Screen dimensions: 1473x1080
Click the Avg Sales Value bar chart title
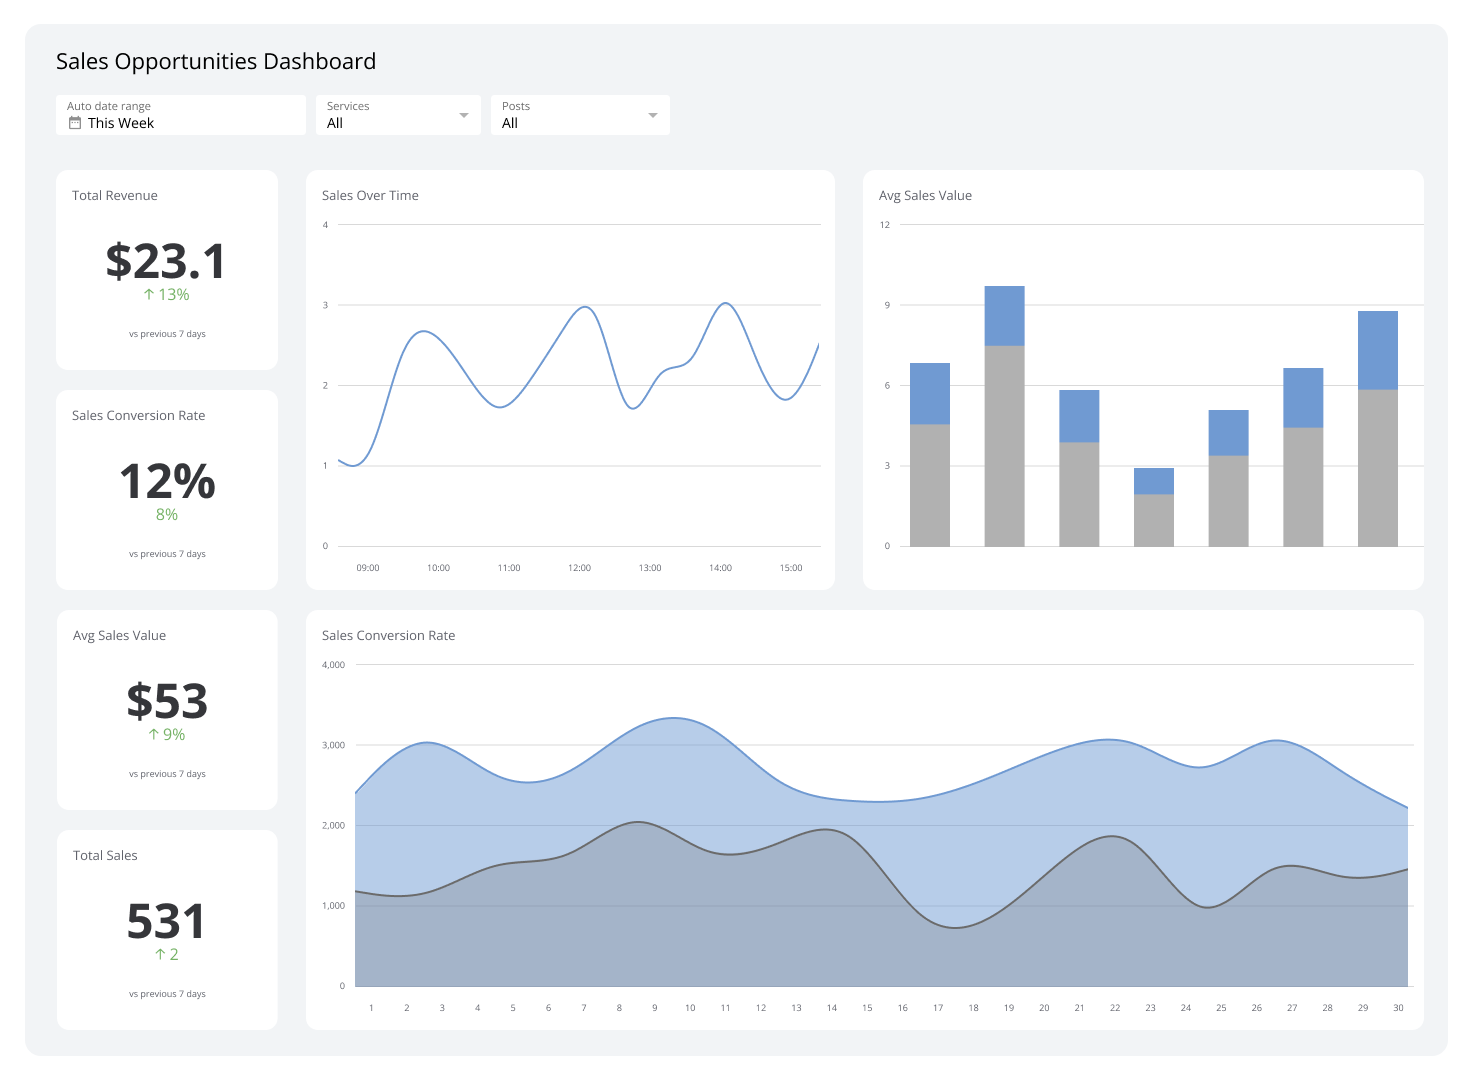click(x=925, y=195)
